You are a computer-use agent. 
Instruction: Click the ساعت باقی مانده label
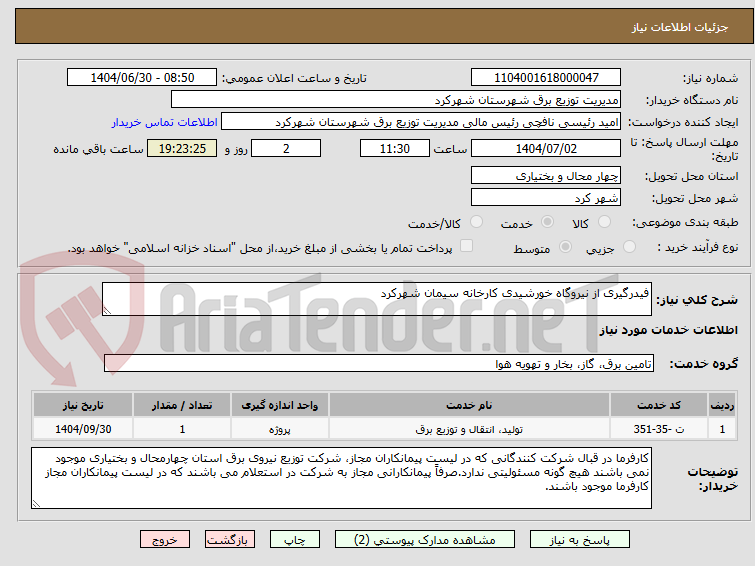pos(98,149)
